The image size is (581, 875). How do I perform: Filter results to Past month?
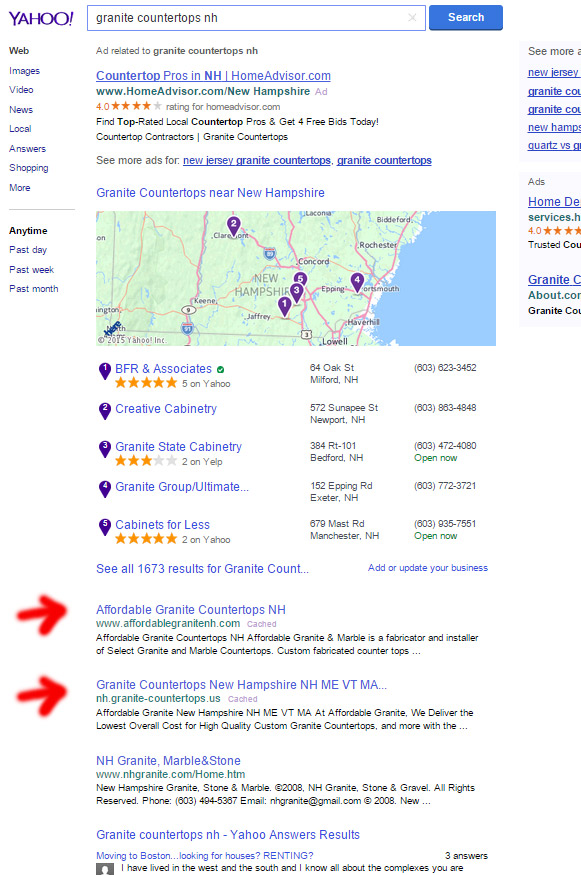(33, 289)
